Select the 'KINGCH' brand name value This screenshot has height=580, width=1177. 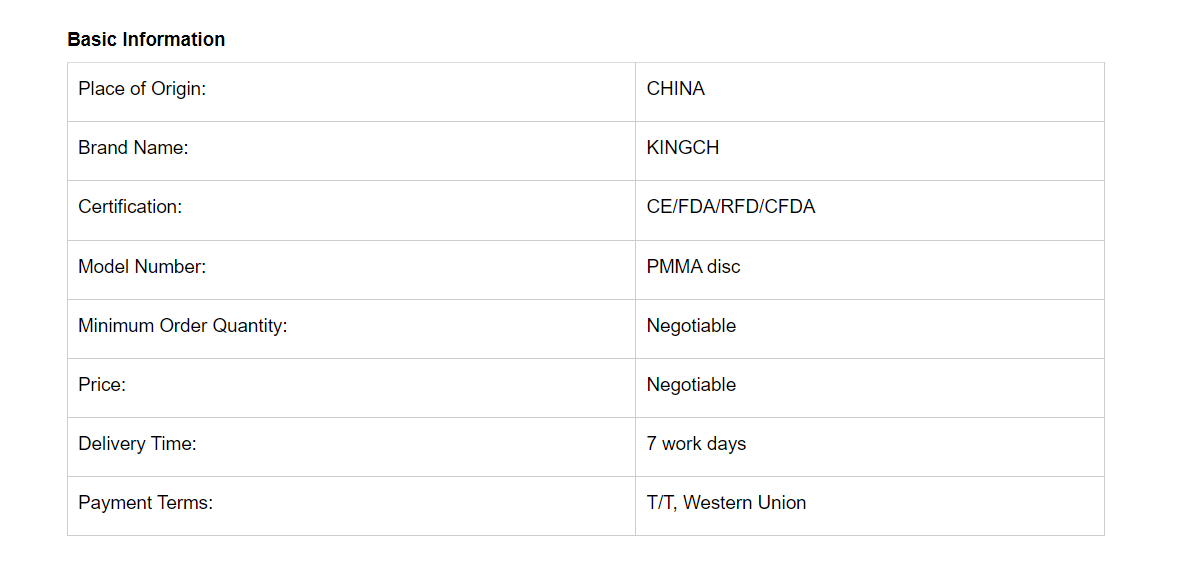[x=683, y=148]
